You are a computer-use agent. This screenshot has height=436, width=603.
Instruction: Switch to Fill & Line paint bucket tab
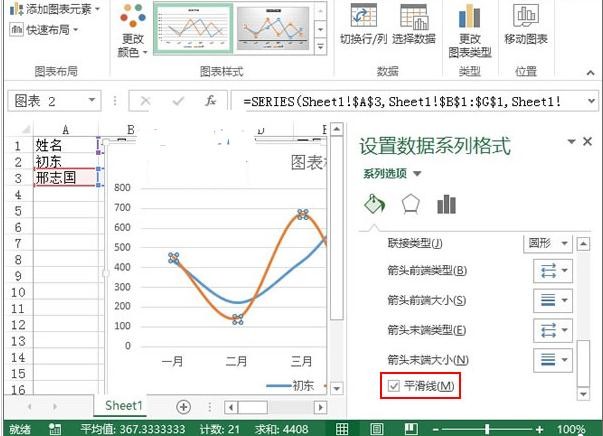point(374,204)
